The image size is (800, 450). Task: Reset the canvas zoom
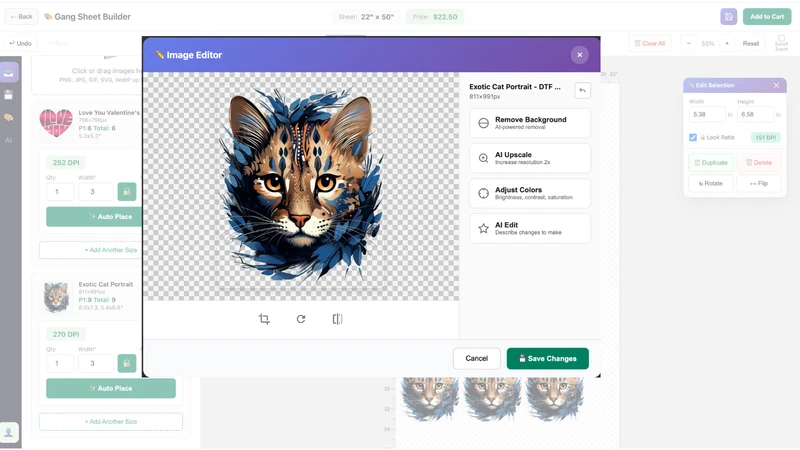click(x=751, y=43)
